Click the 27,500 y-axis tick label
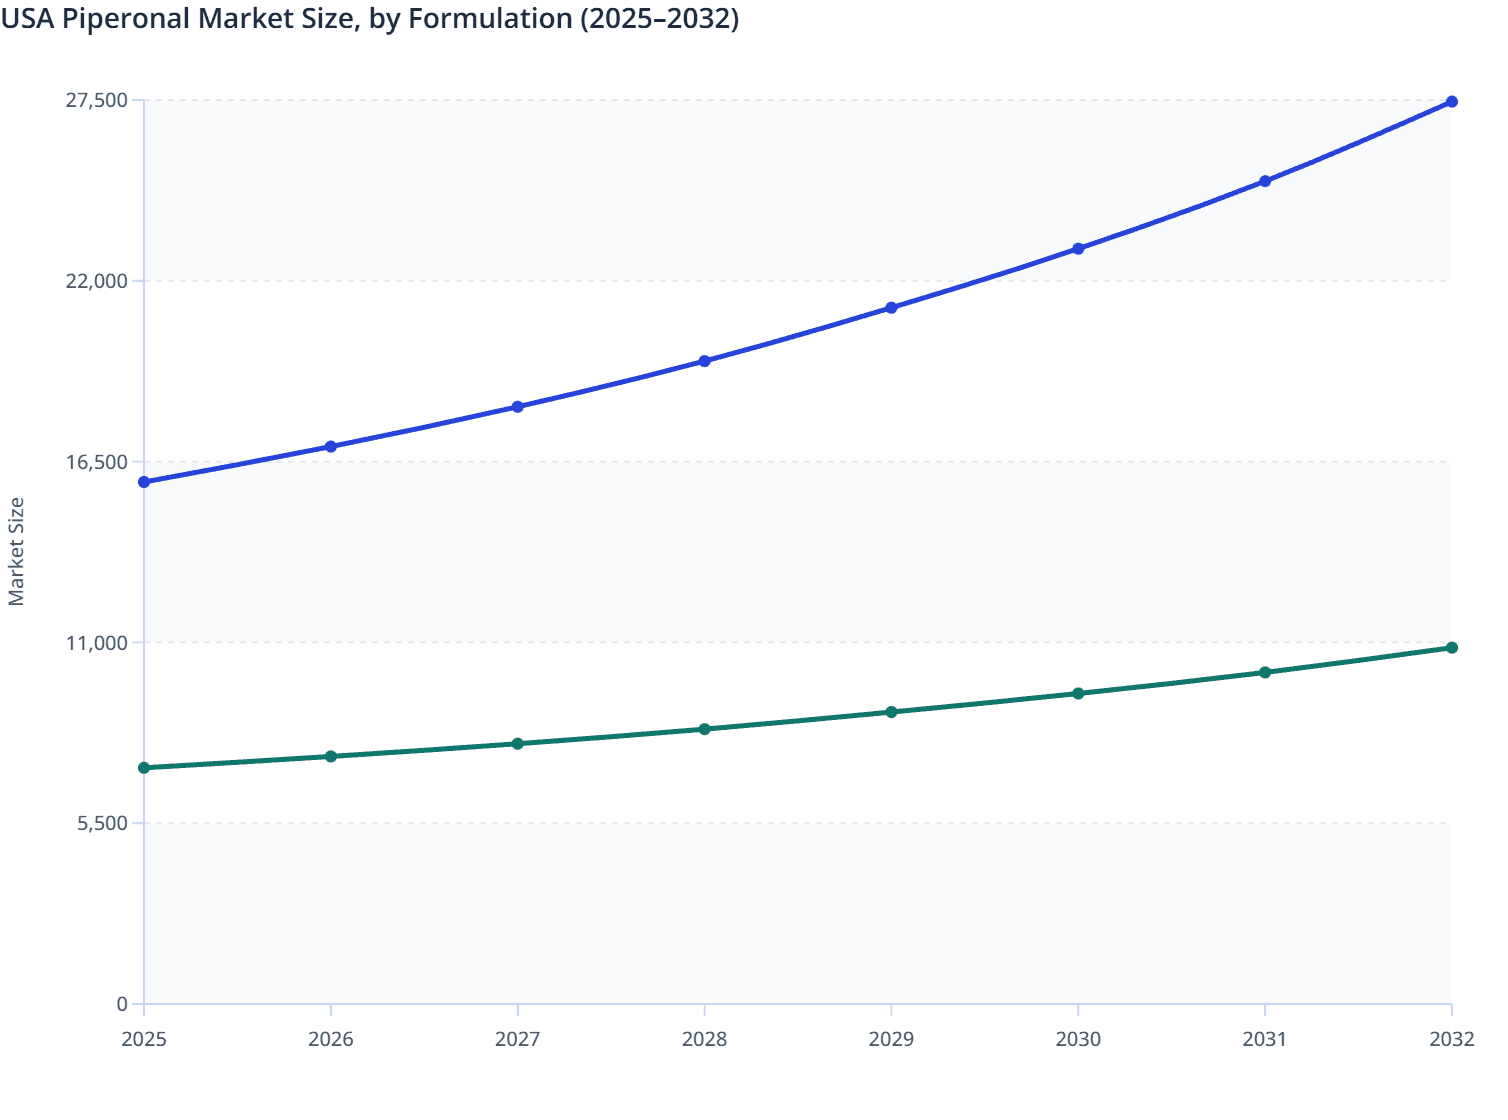 98,100
